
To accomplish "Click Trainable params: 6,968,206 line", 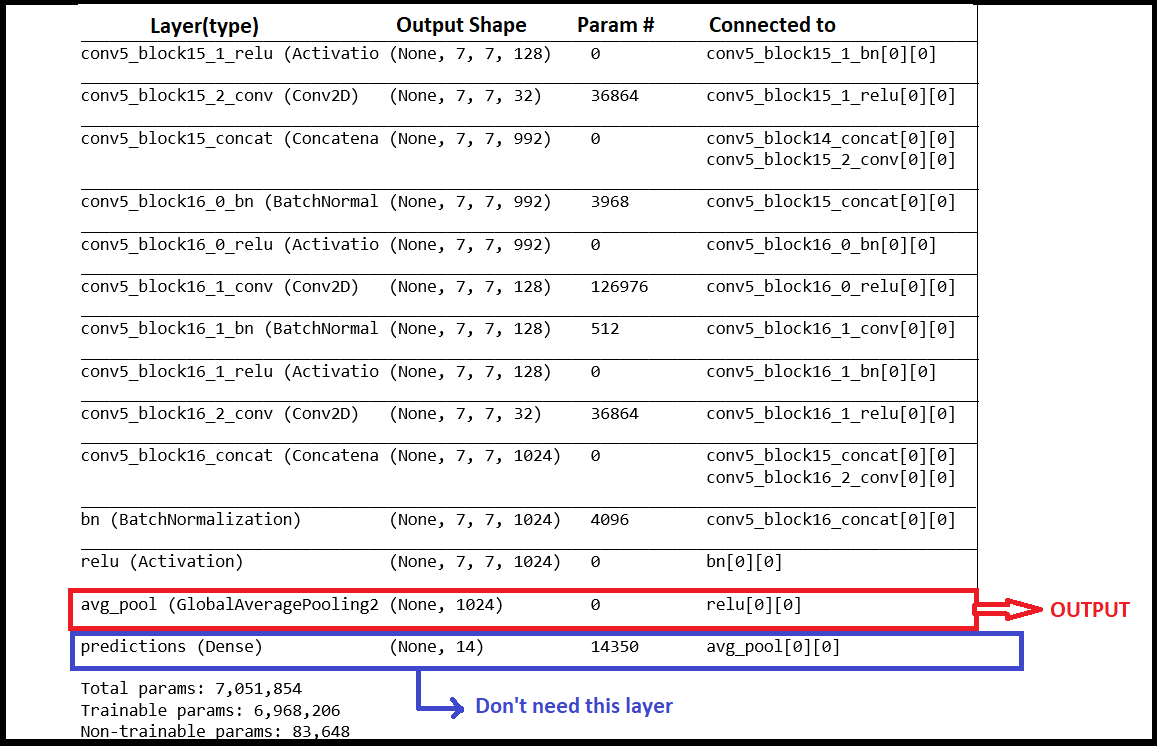I will tap(210, 711).
